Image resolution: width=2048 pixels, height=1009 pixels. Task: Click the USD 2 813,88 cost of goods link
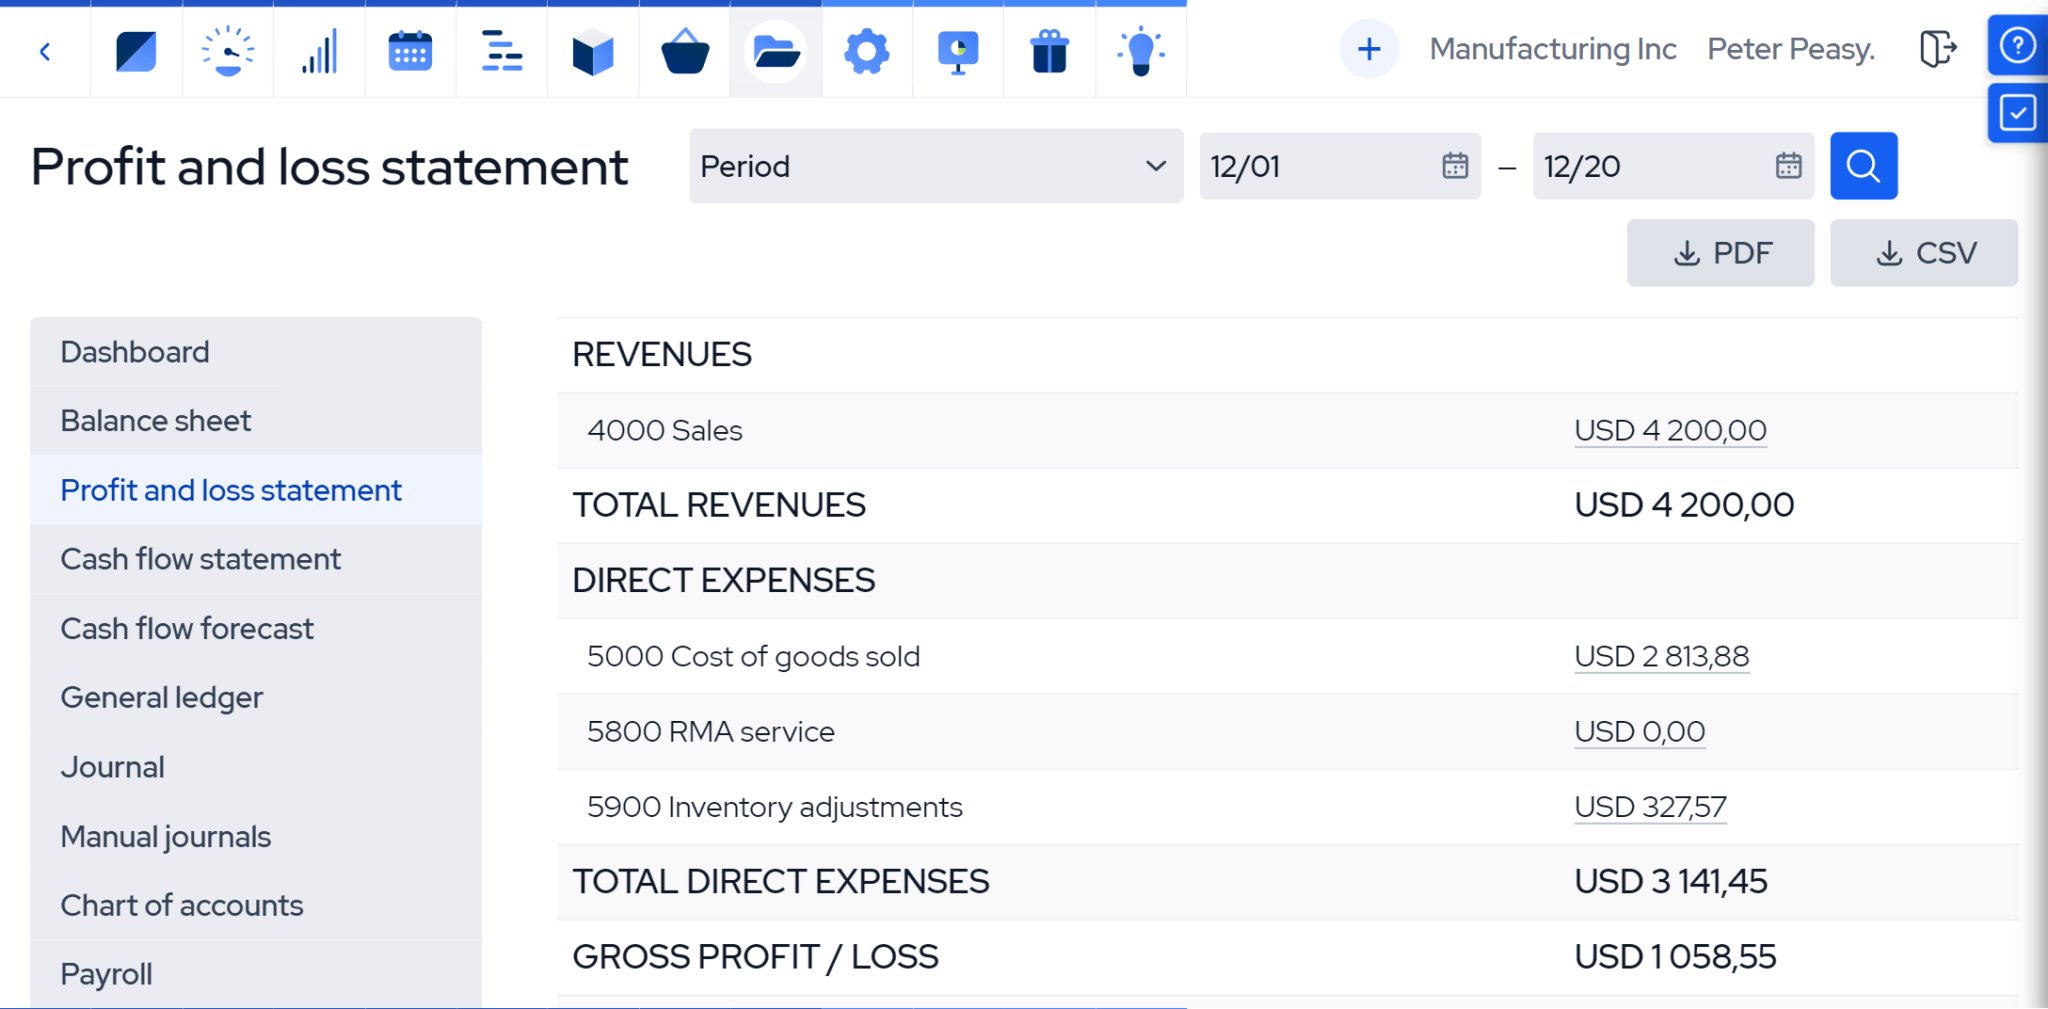[x=1661, y=656]
